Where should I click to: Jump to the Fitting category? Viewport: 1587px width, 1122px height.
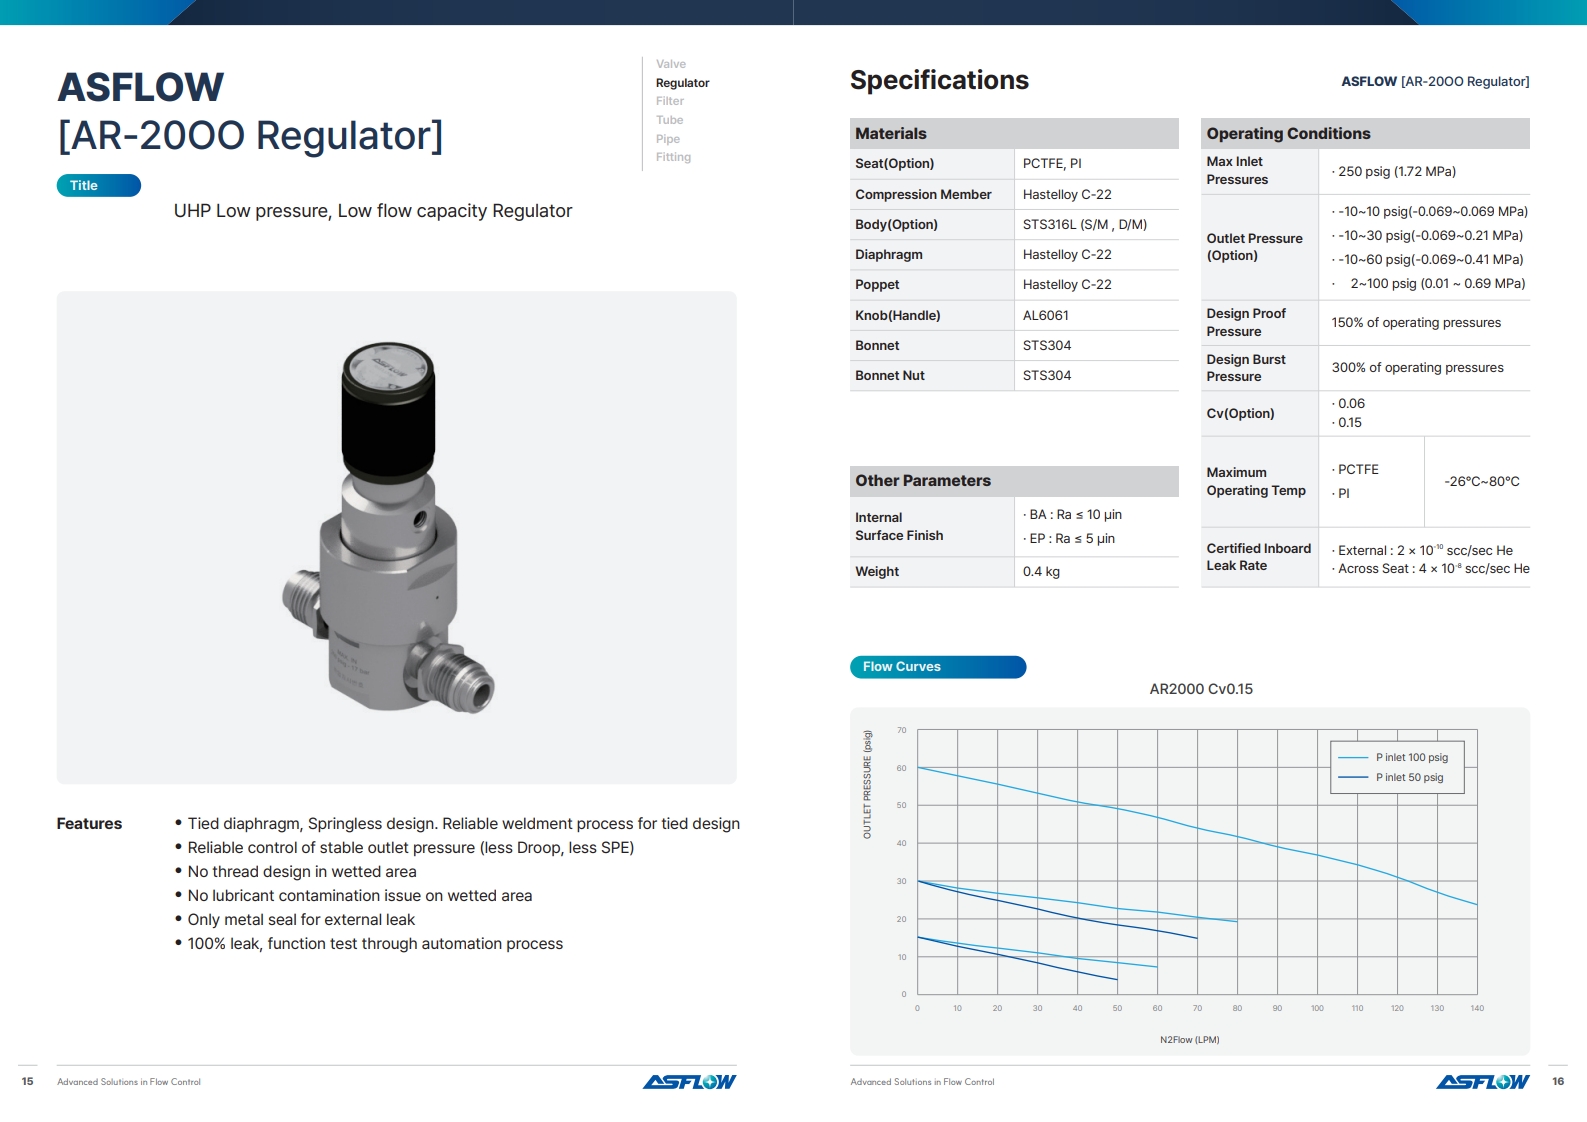(673, 157)
